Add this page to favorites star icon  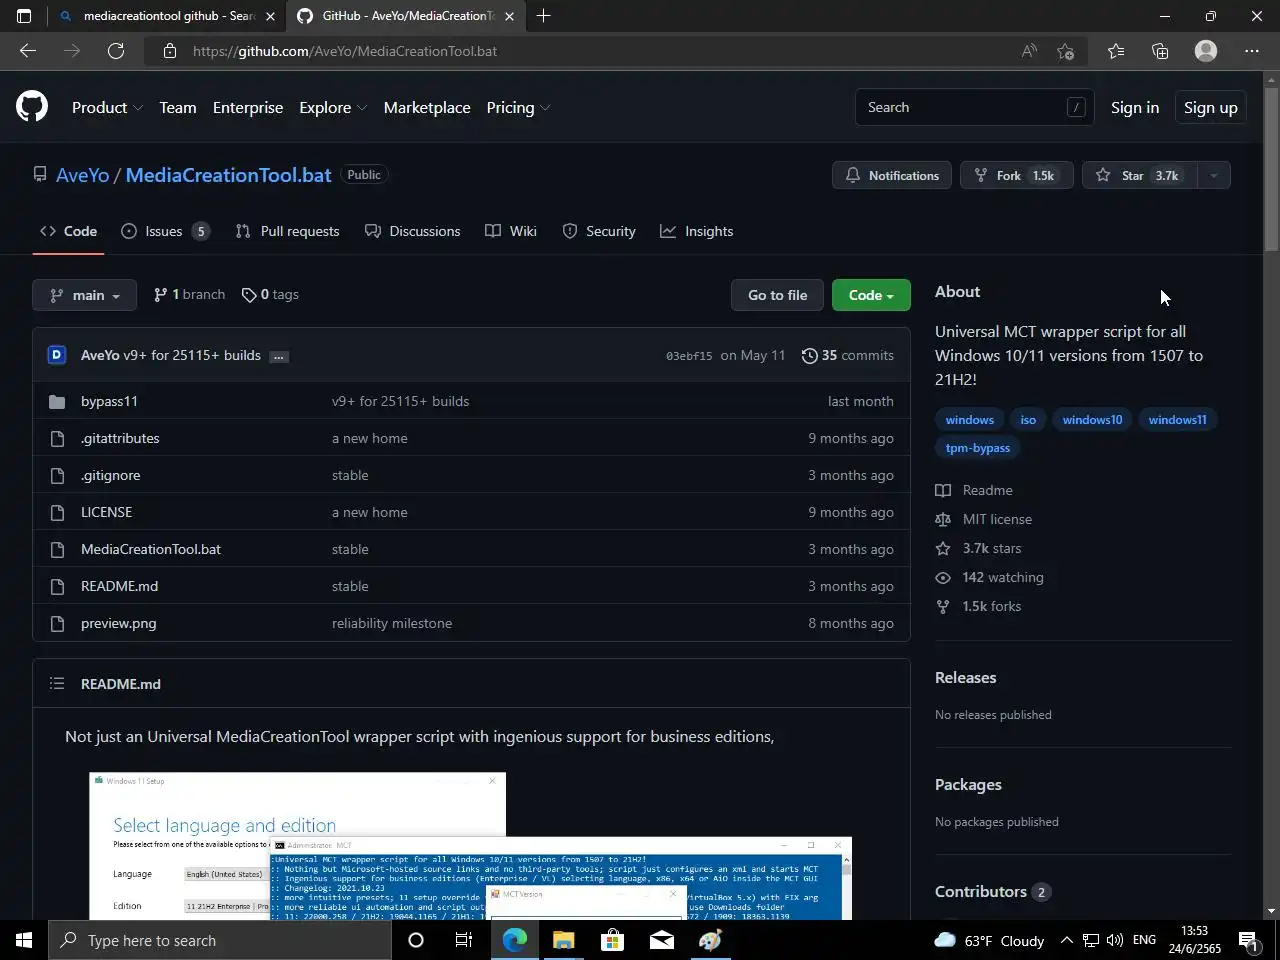(x=1066, y=51)
